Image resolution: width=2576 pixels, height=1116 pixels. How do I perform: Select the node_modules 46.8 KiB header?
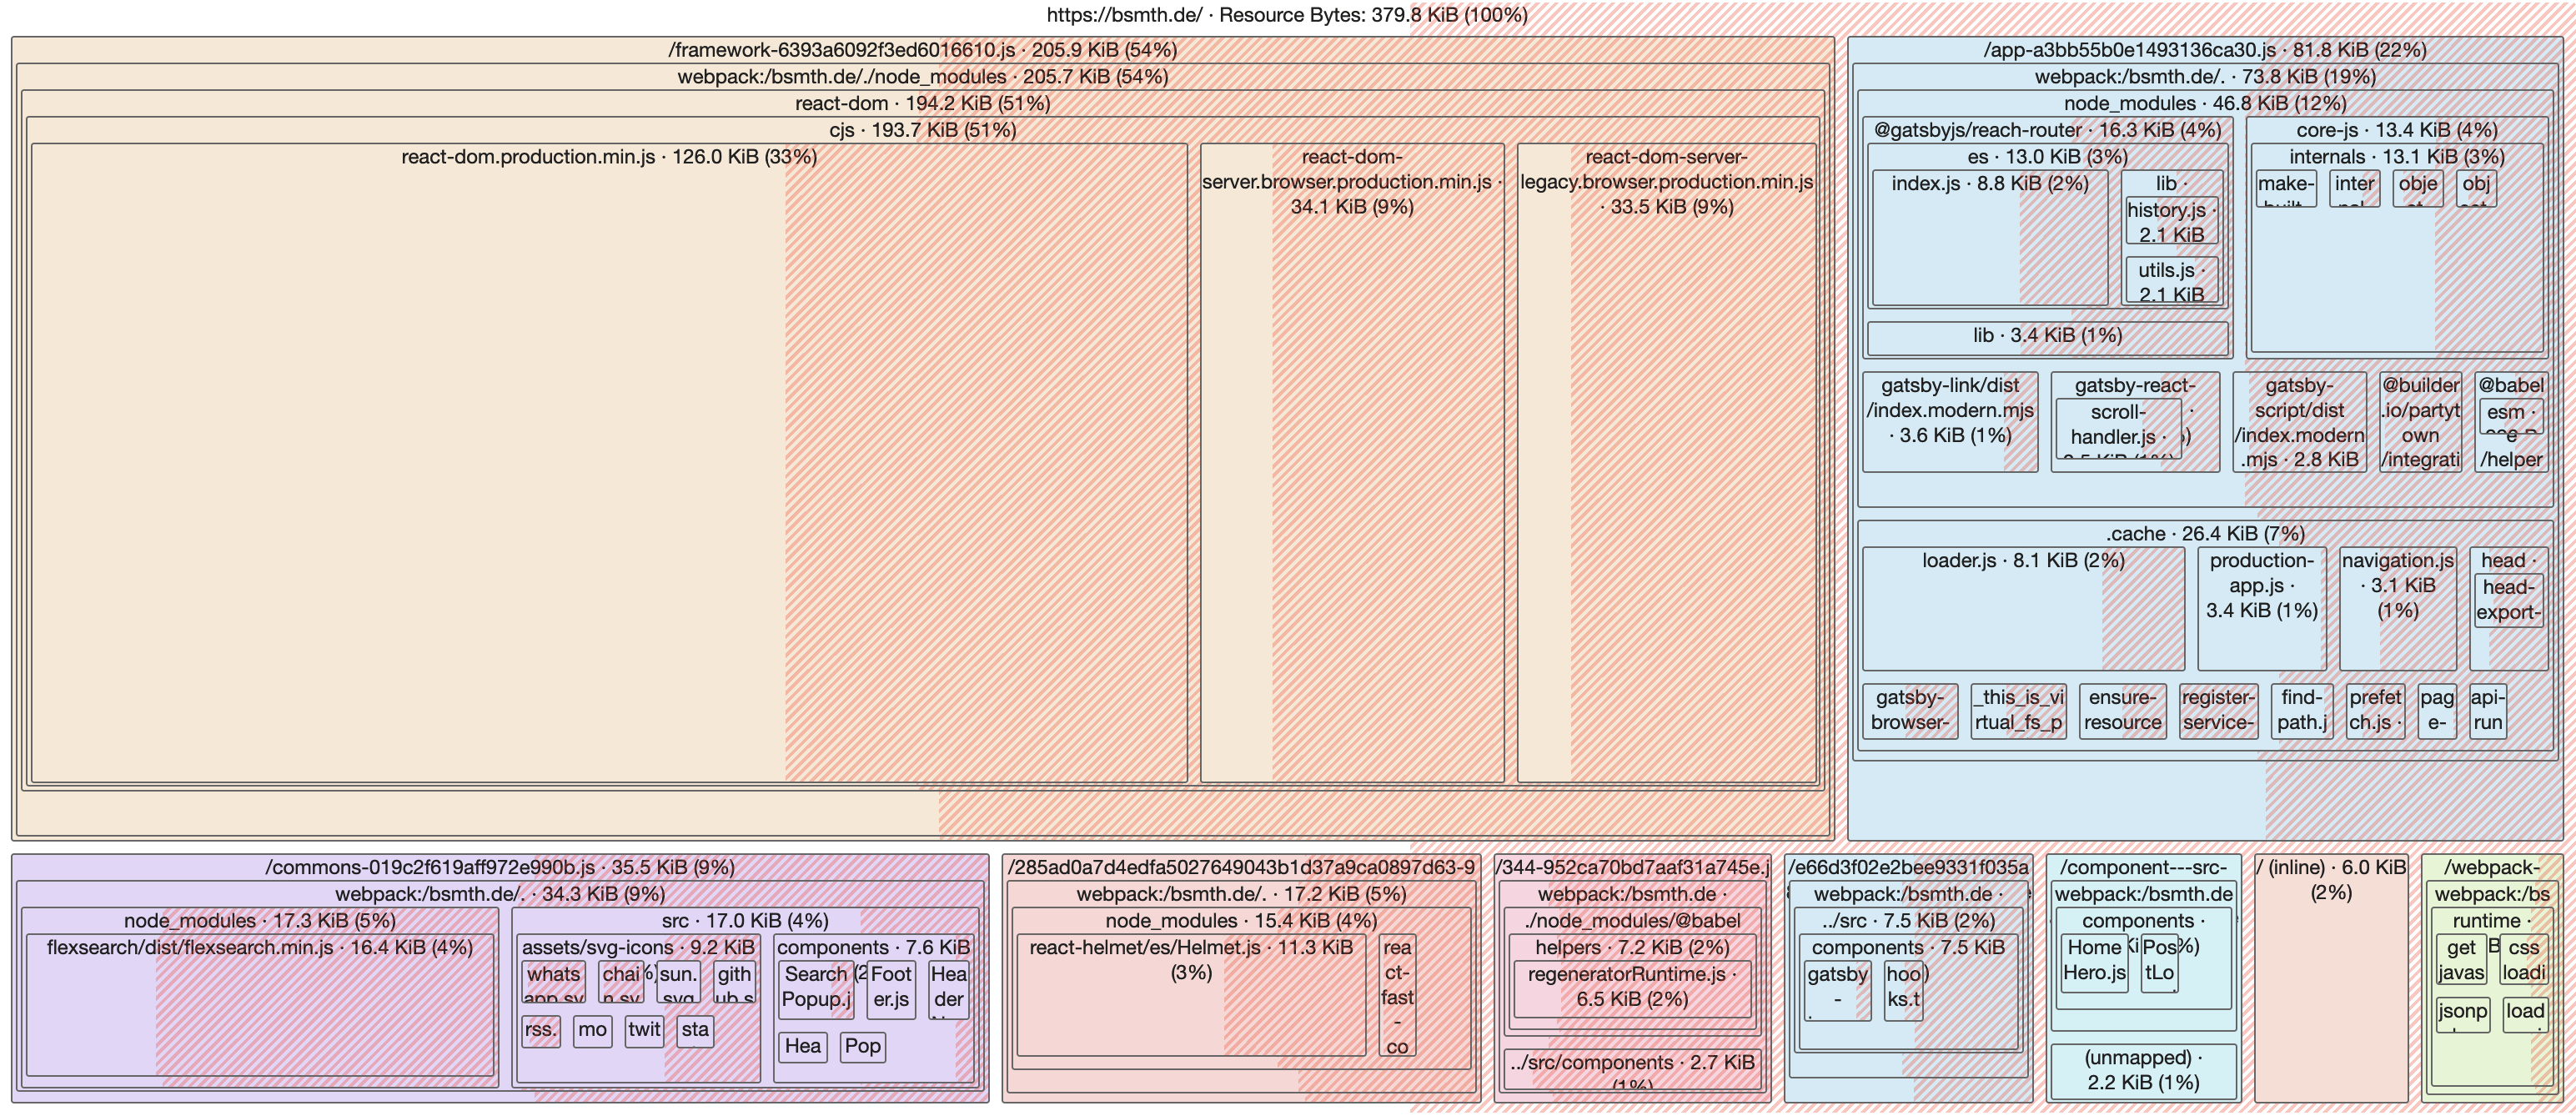click(2205, 103)
